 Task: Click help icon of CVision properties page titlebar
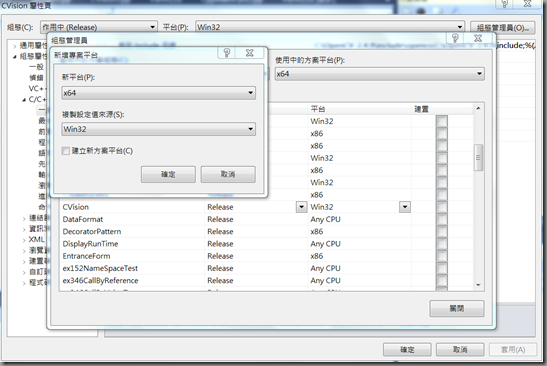(x=505, y=4)
